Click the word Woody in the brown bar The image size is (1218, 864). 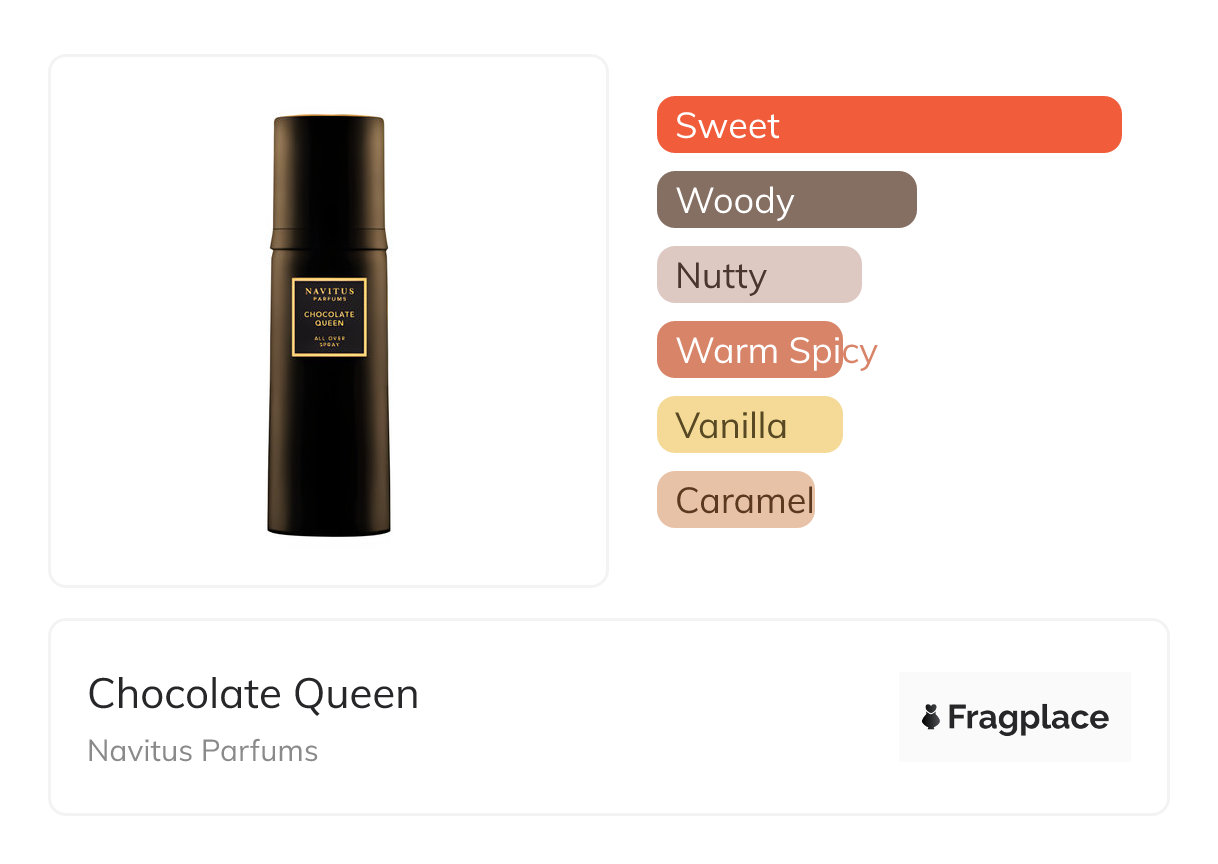pos(735,201)
